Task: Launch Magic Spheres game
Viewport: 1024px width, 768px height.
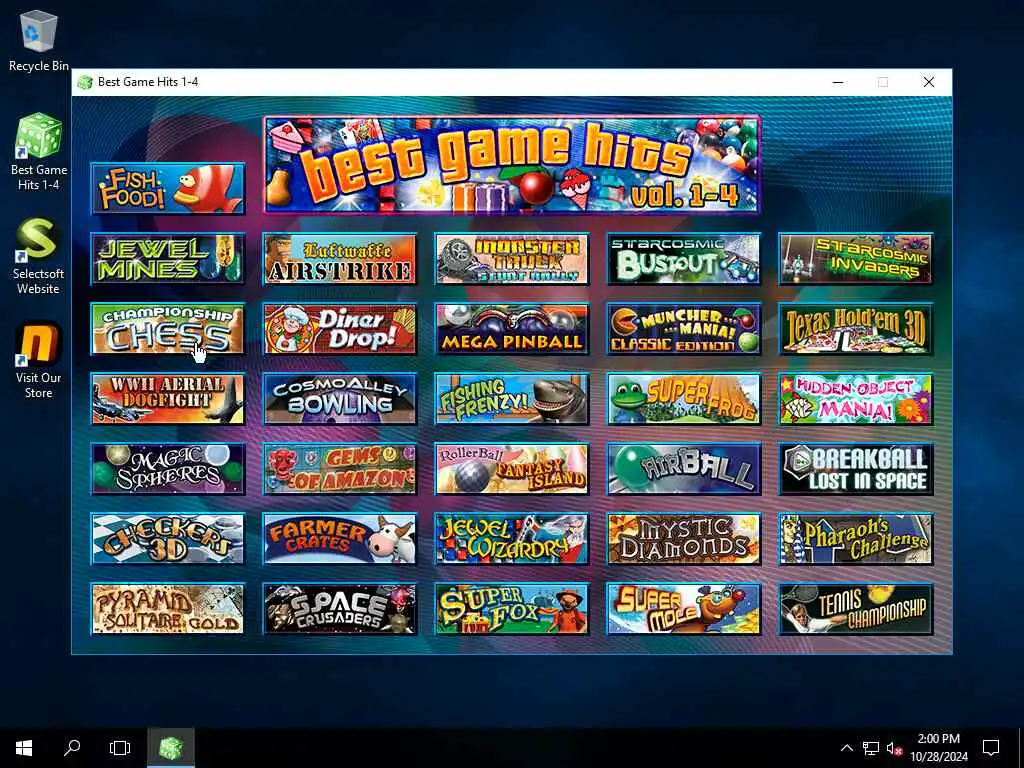Action: point(168,469)
